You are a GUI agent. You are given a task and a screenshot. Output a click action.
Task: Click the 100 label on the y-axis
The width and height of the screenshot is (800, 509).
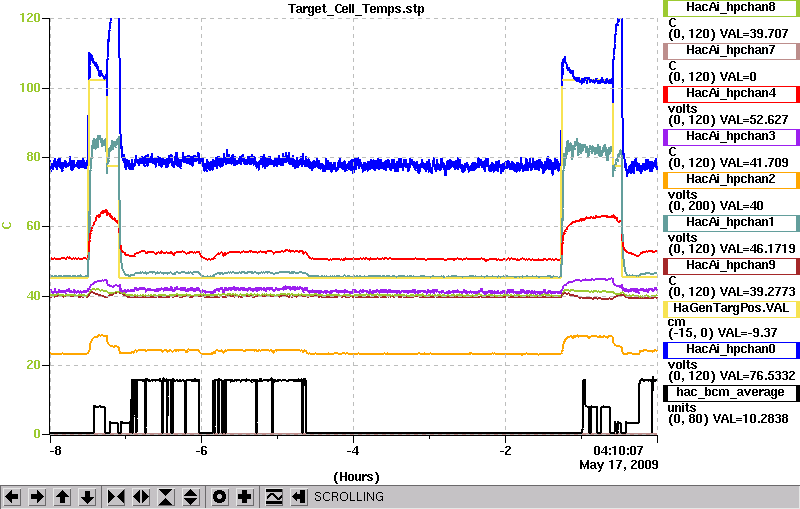pyautogui.click(x=30, y=87)
